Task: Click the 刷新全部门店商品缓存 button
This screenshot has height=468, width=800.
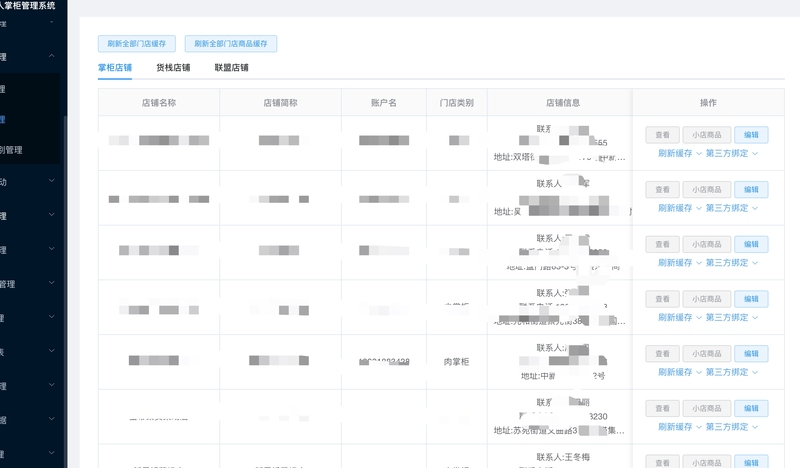Action: [x=231, y=44]
